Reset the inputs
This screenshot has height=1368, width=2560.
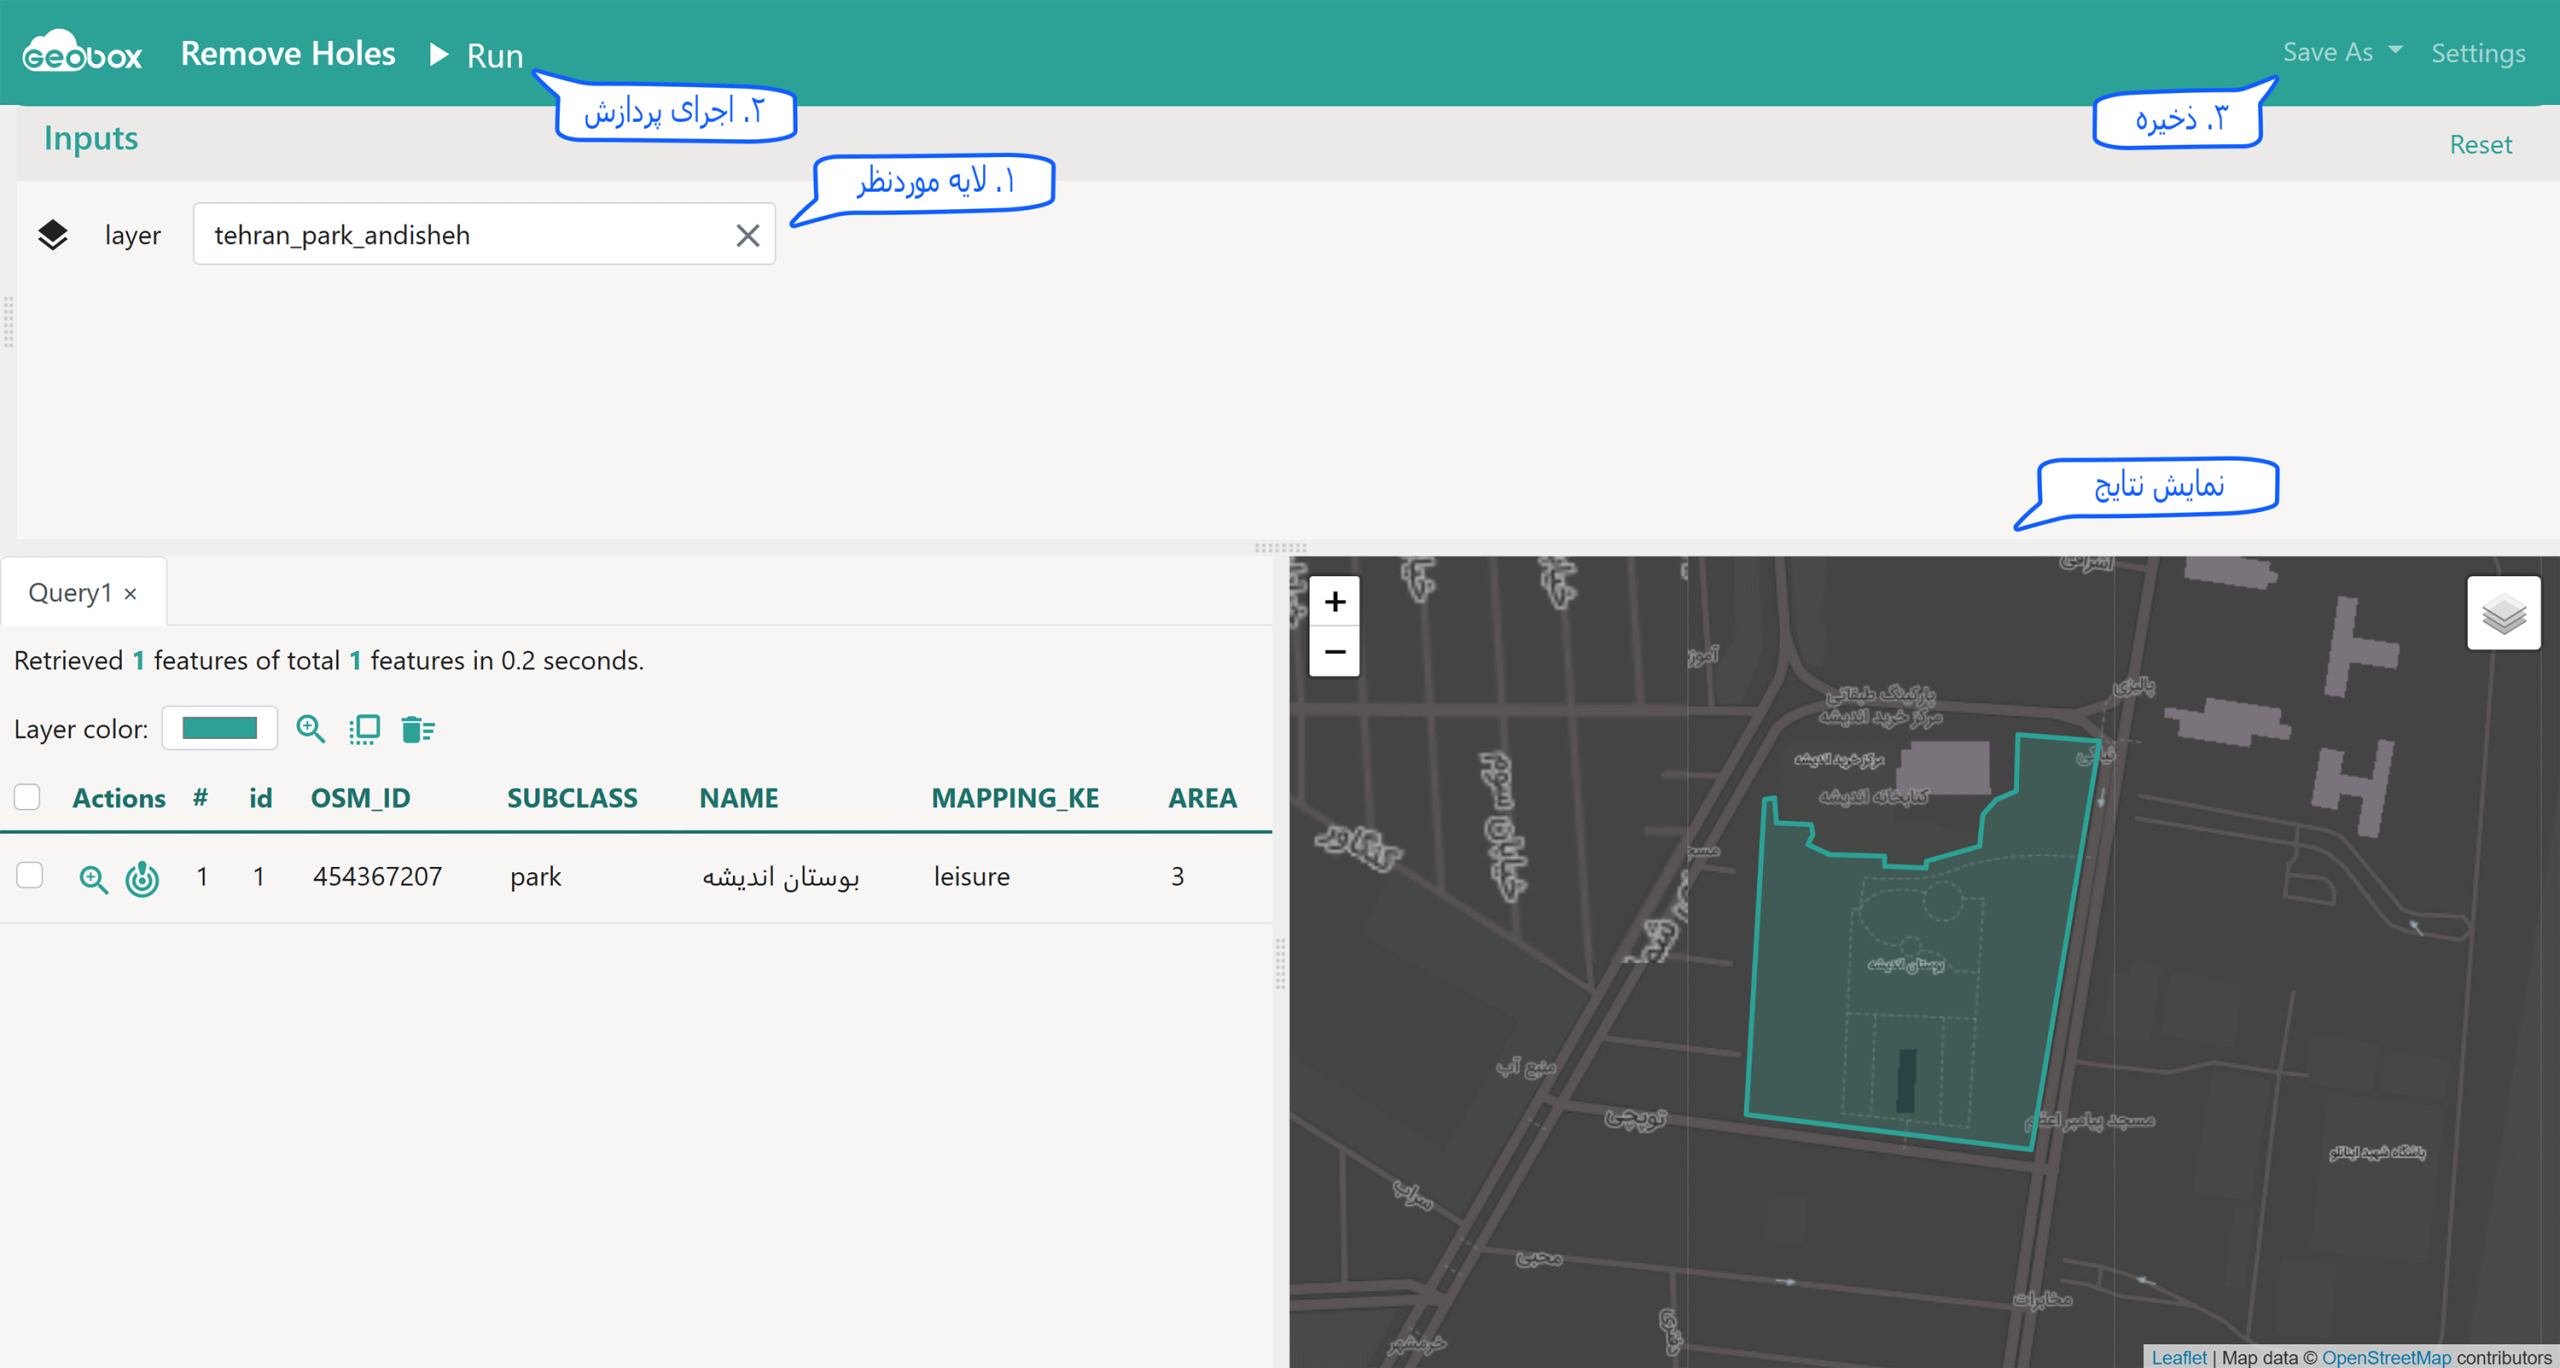point(2480,144)
